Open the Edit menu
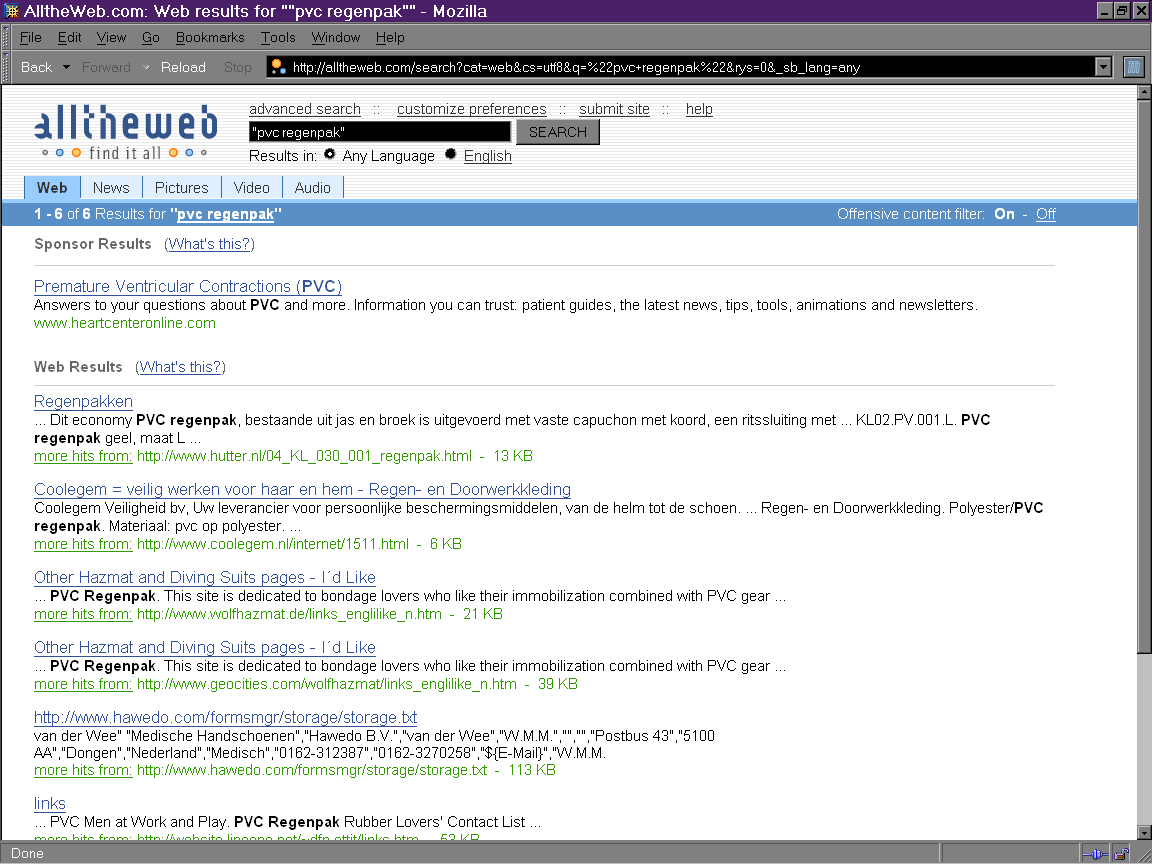Viewport: 1152px width, 864px height. [x=70, y=37]
